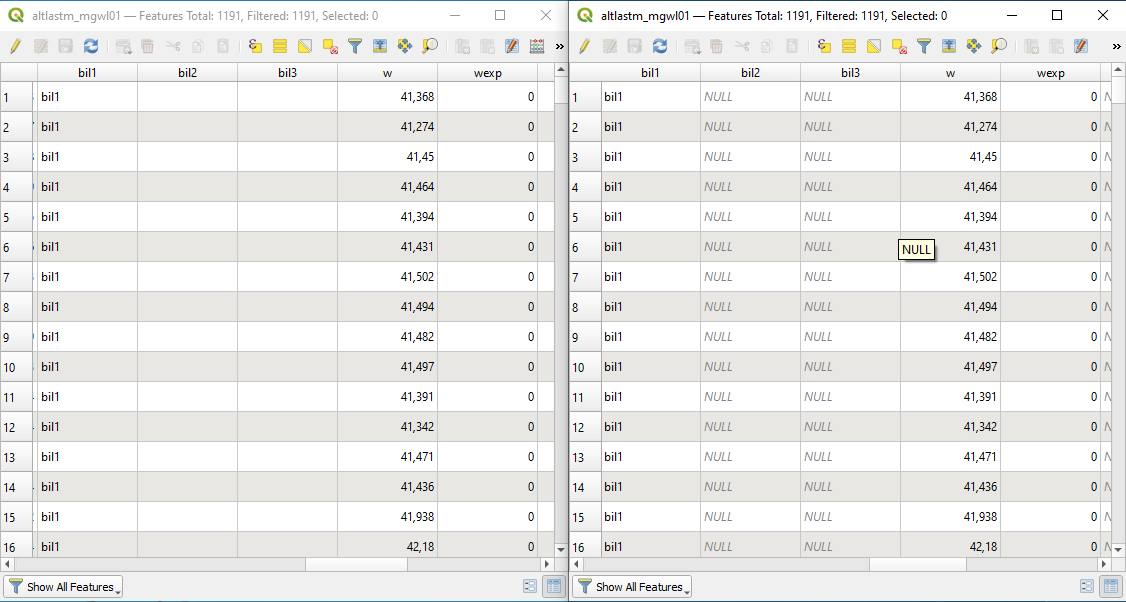Expand the right toolbar overflow chevron

coord(1118,47)
